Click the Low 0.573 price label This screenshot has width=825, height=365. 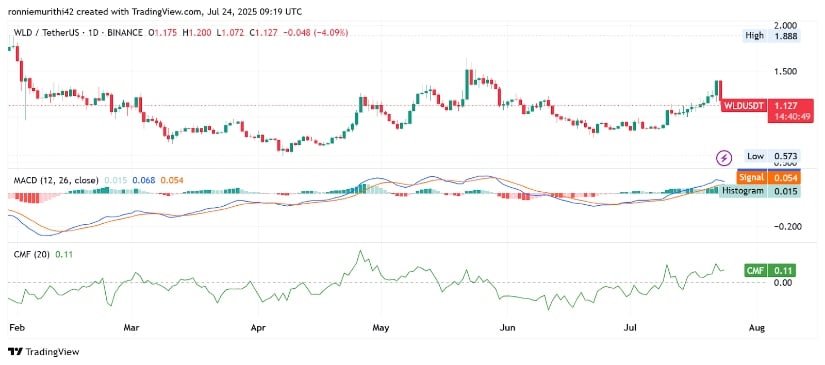pos(772,156)
